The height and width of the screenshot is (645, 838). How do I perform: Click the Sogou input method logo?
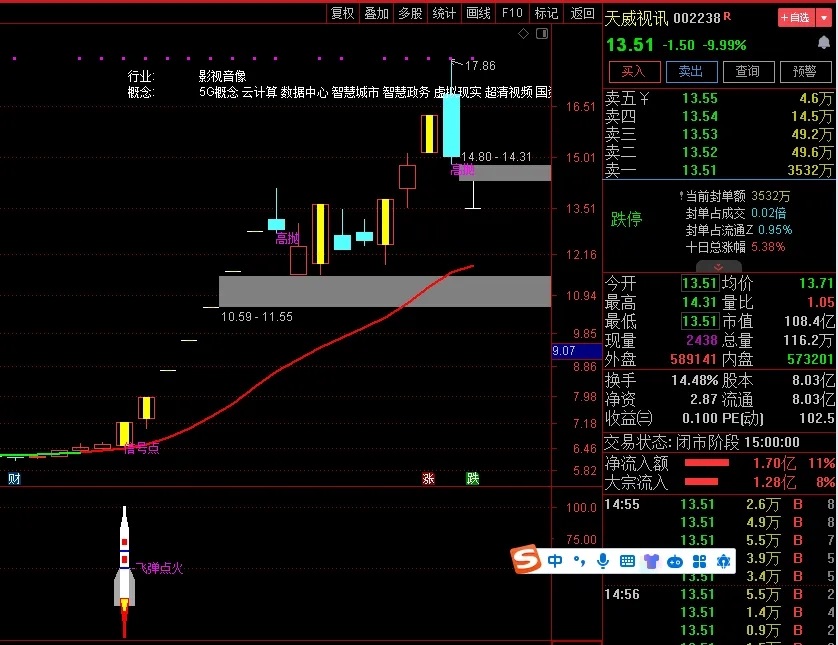[x=526, y=559]
